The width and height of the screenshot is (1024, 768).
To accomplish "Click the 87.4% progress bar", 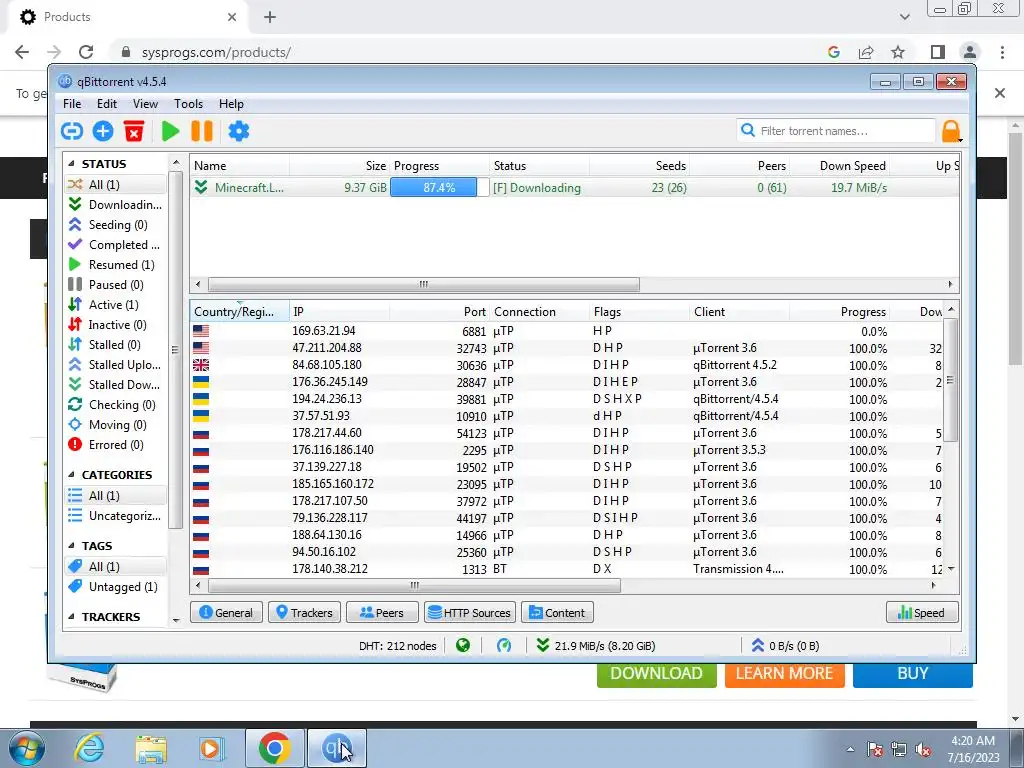I will (x=439, y=187).
